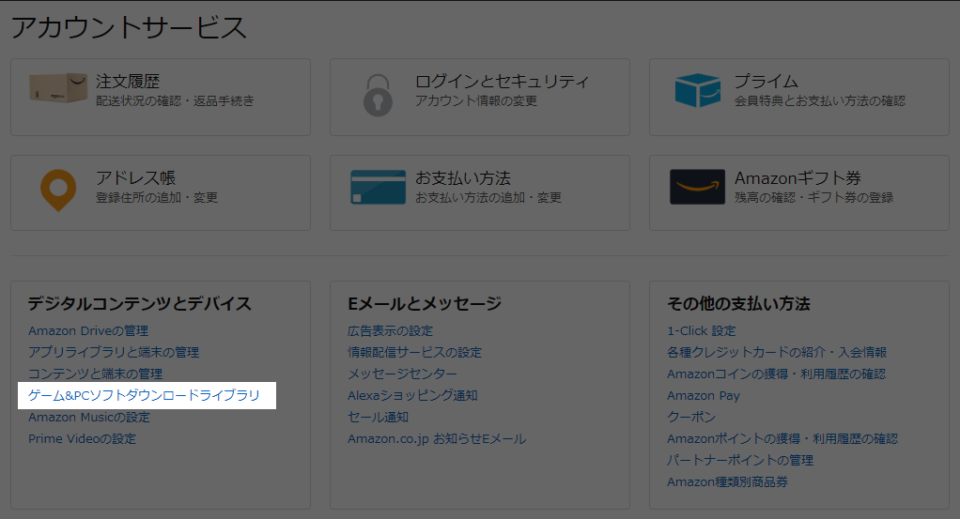Open Amazon Driveの管理 link

88,330
